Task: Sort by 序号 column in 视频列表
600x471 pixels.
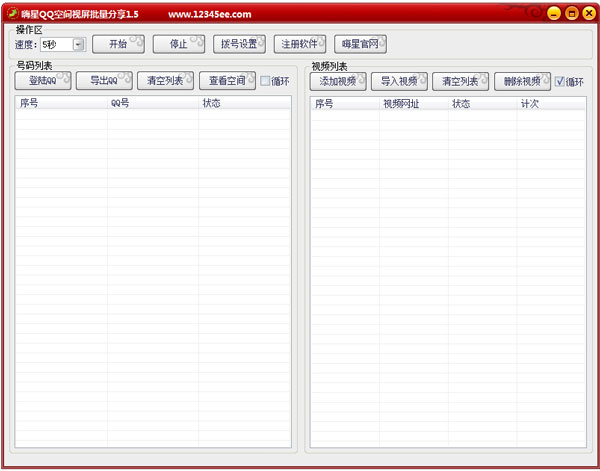Action: click(x=345, y=104)
